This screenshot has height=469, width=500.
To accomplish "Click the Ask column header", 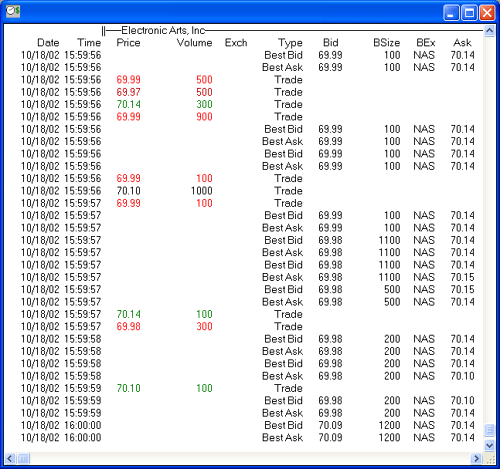I will (462, 43).
